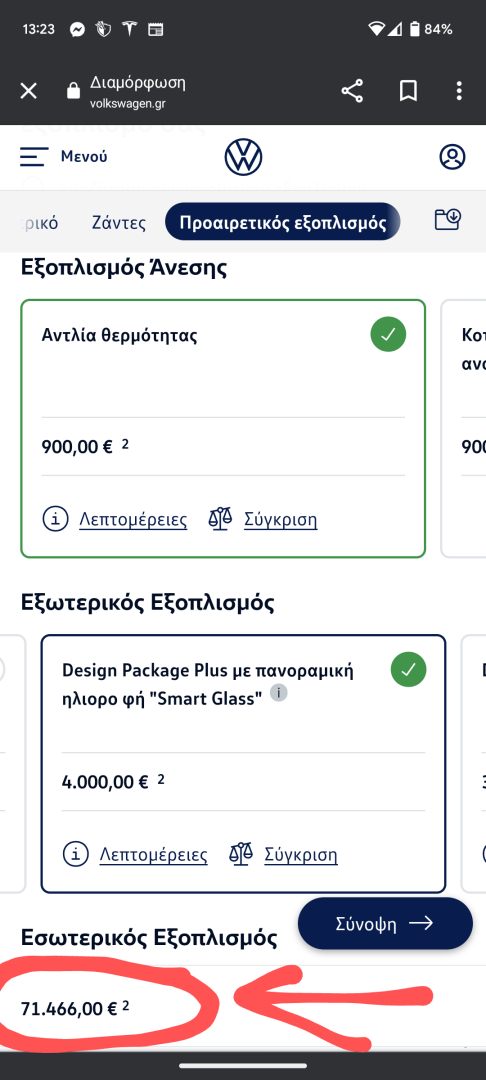486x1080 pixels.
Task: Open Λεπτομέρειες for Αντλία θερμότητας
Action: tap(133, 519)
